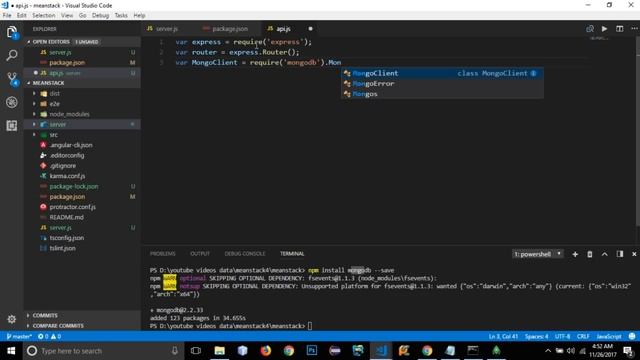Expand the server folder
This screenshot has width=640, height=360.
coord(34,124)
